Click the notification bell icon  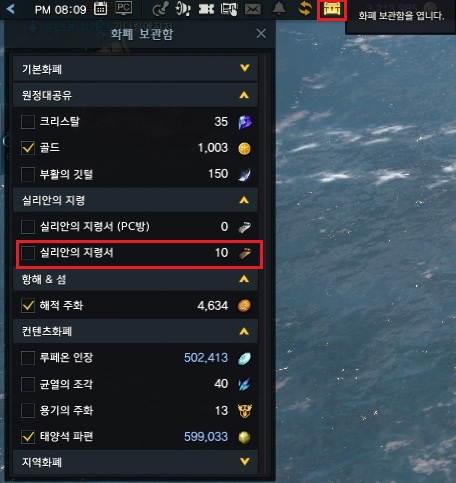(x=279, y=8)
